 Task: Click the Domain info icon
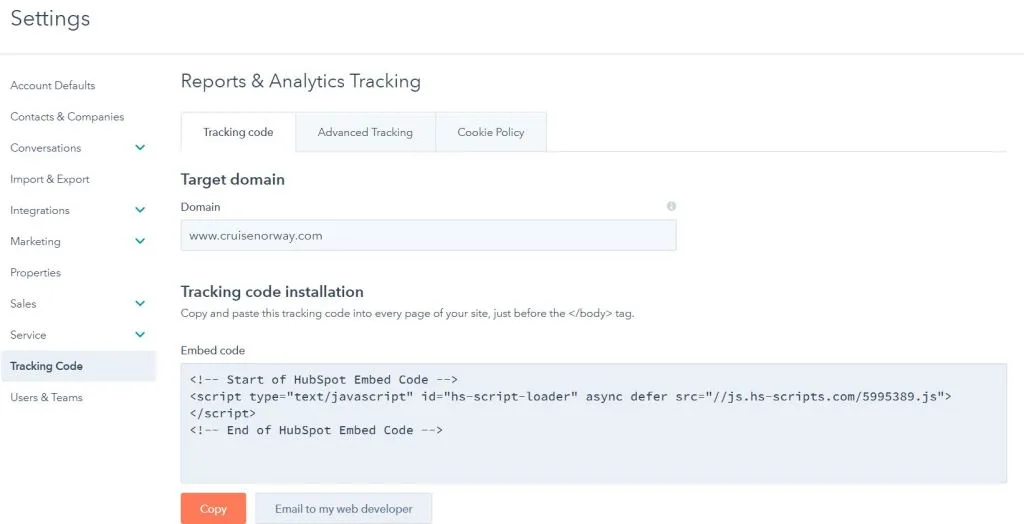[671, 206]
